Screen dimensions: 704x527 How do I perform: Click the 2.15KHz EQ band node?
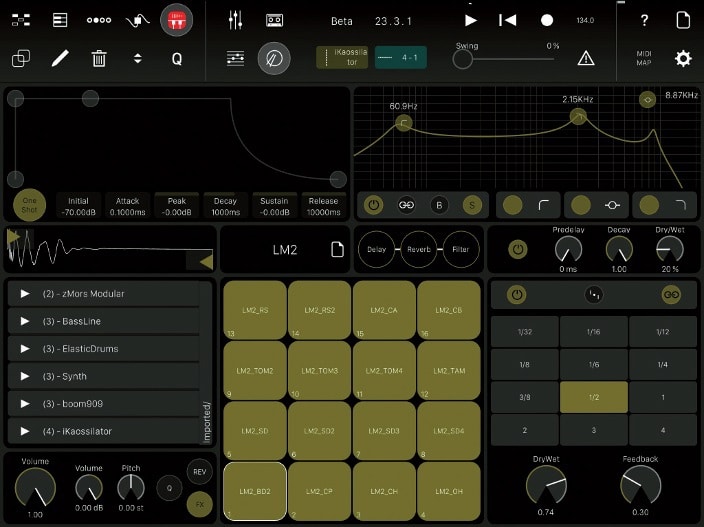point(578,117)
